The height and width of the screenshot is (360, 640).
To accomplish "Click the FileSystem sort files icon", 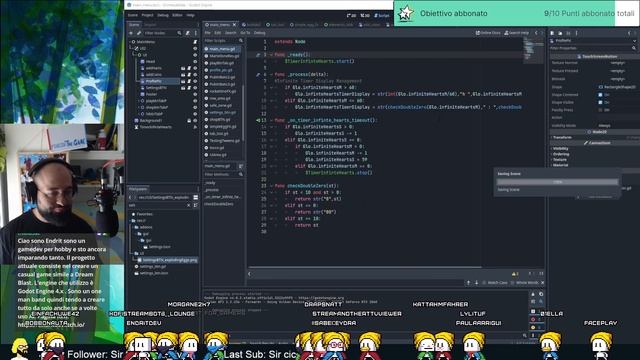I will point(196,205).
